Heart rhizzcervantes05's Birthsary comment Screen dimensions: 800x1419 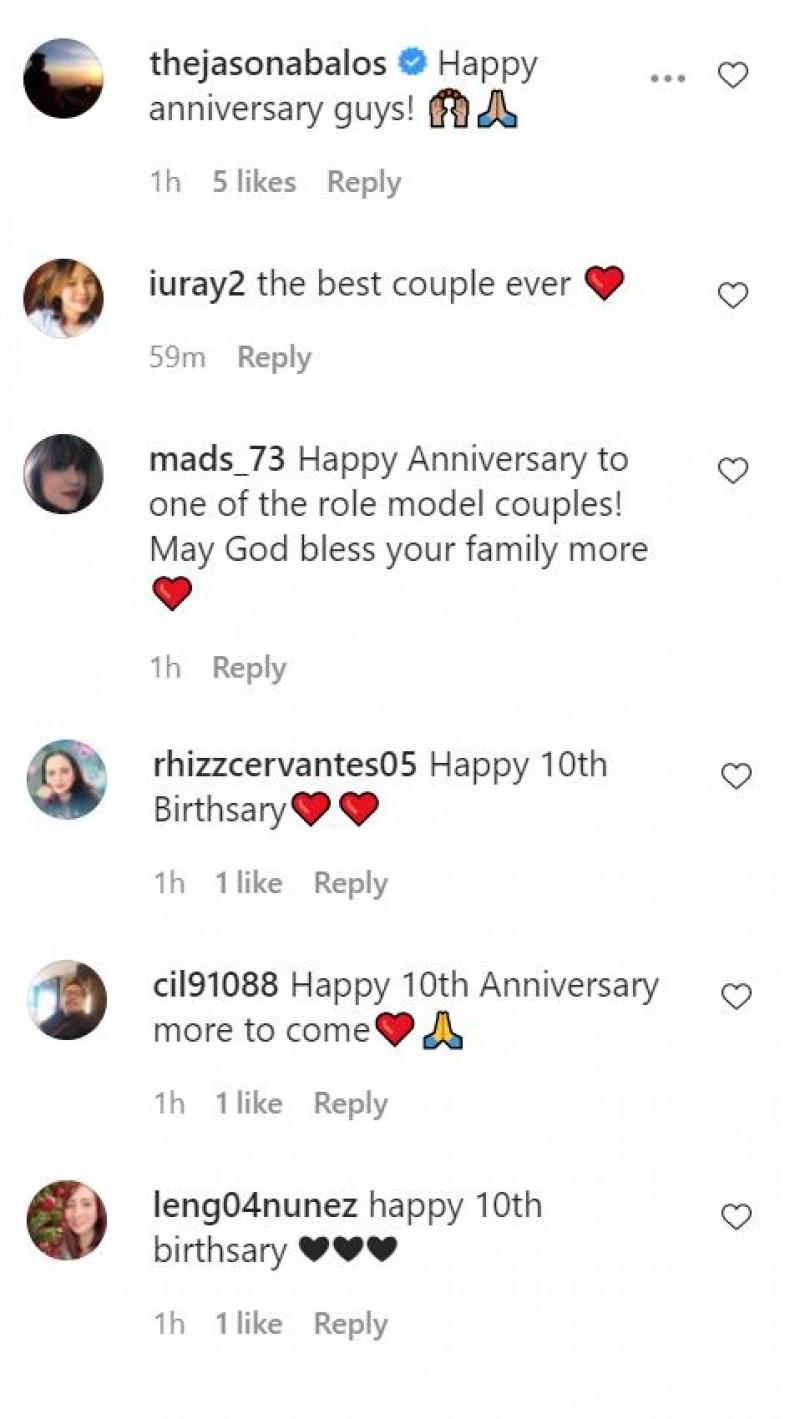[736, 776]
